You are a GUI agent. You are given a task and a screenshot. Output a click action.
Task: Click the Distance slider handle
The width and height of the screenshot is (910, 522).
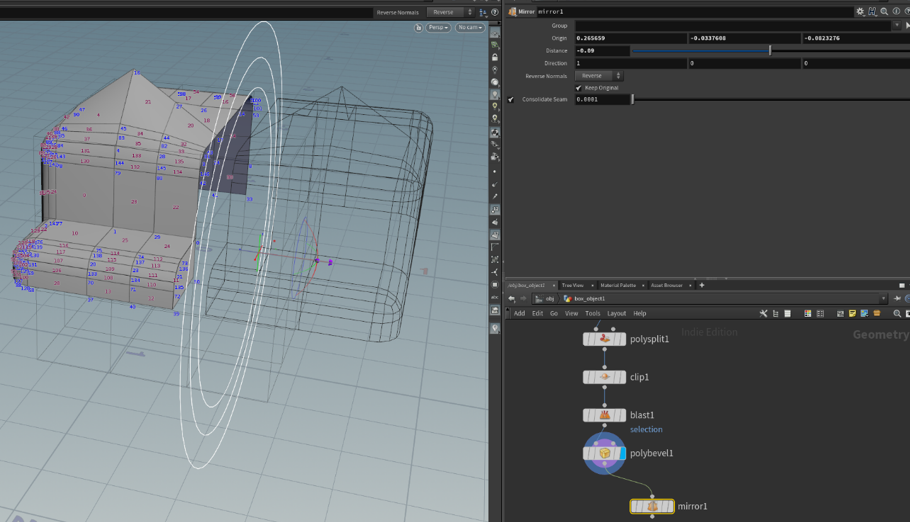[x=770, y=51]
